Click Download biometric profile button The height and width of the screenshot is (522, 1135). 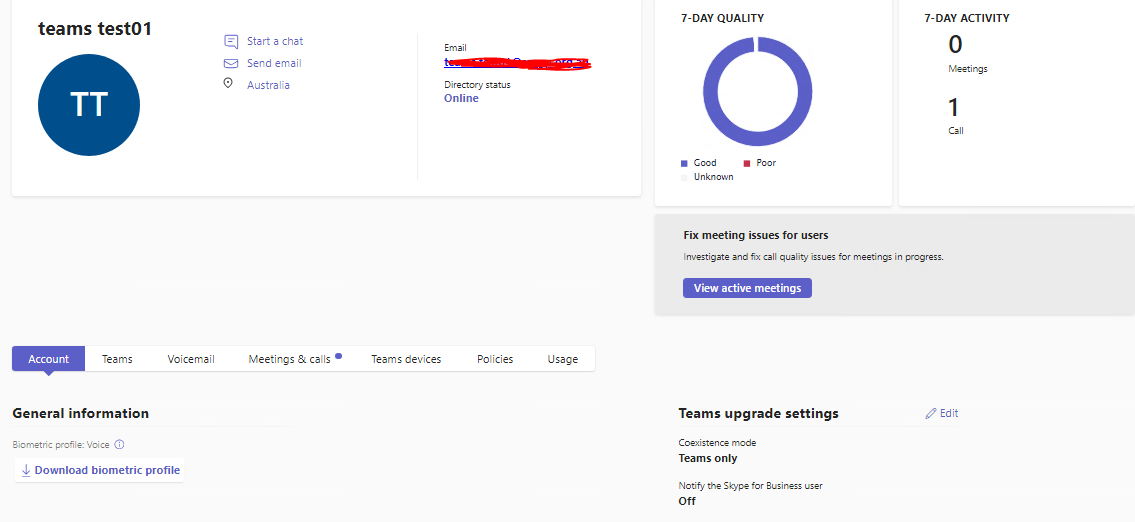click(x=100, y=471)
